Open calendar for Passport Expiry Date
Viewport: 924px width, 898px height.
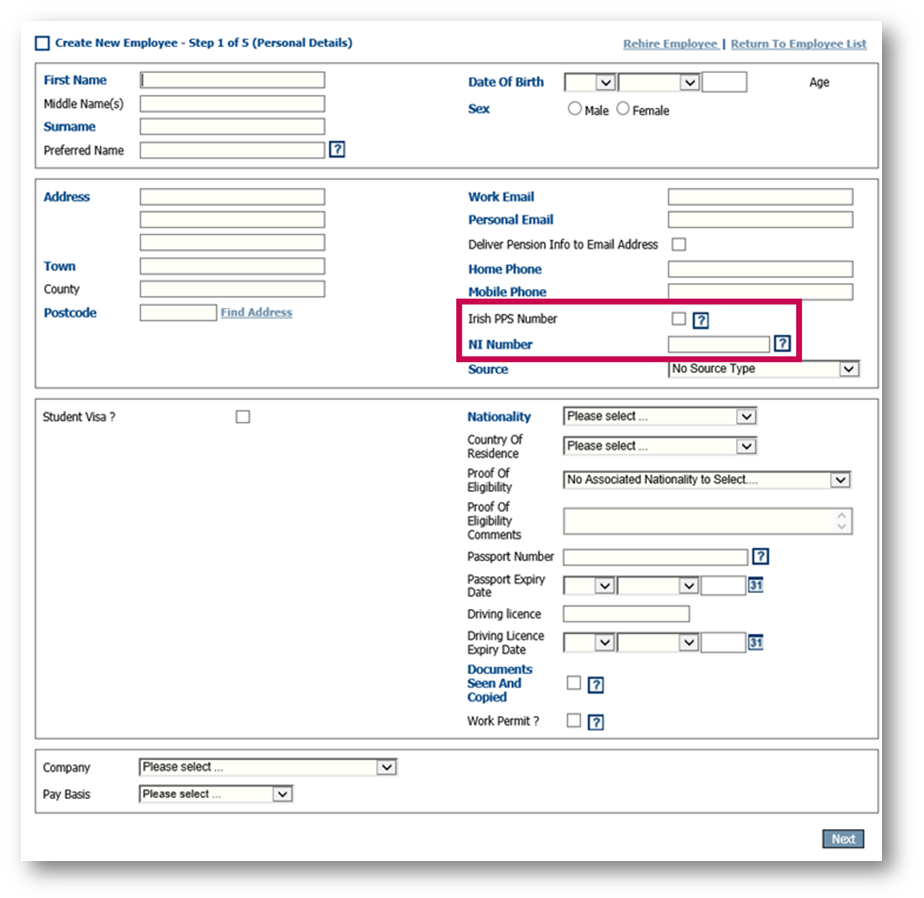756,585
